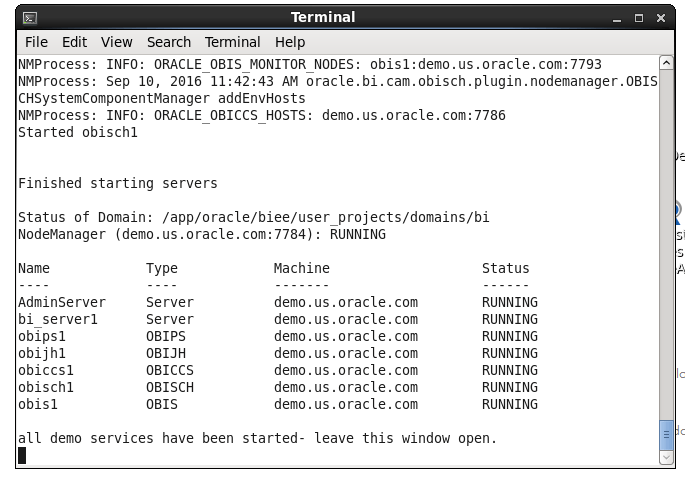685x479 pixels.
Task: Click the OBIPS type cell
Action: (166, 336)
